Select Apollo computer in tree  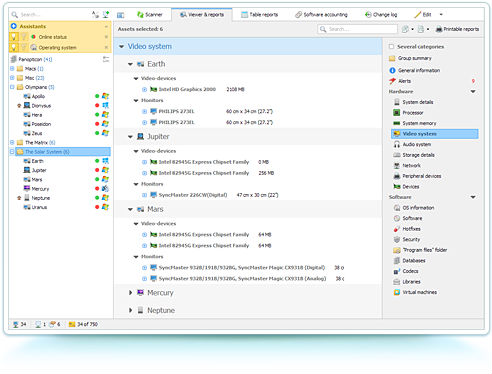34,96
